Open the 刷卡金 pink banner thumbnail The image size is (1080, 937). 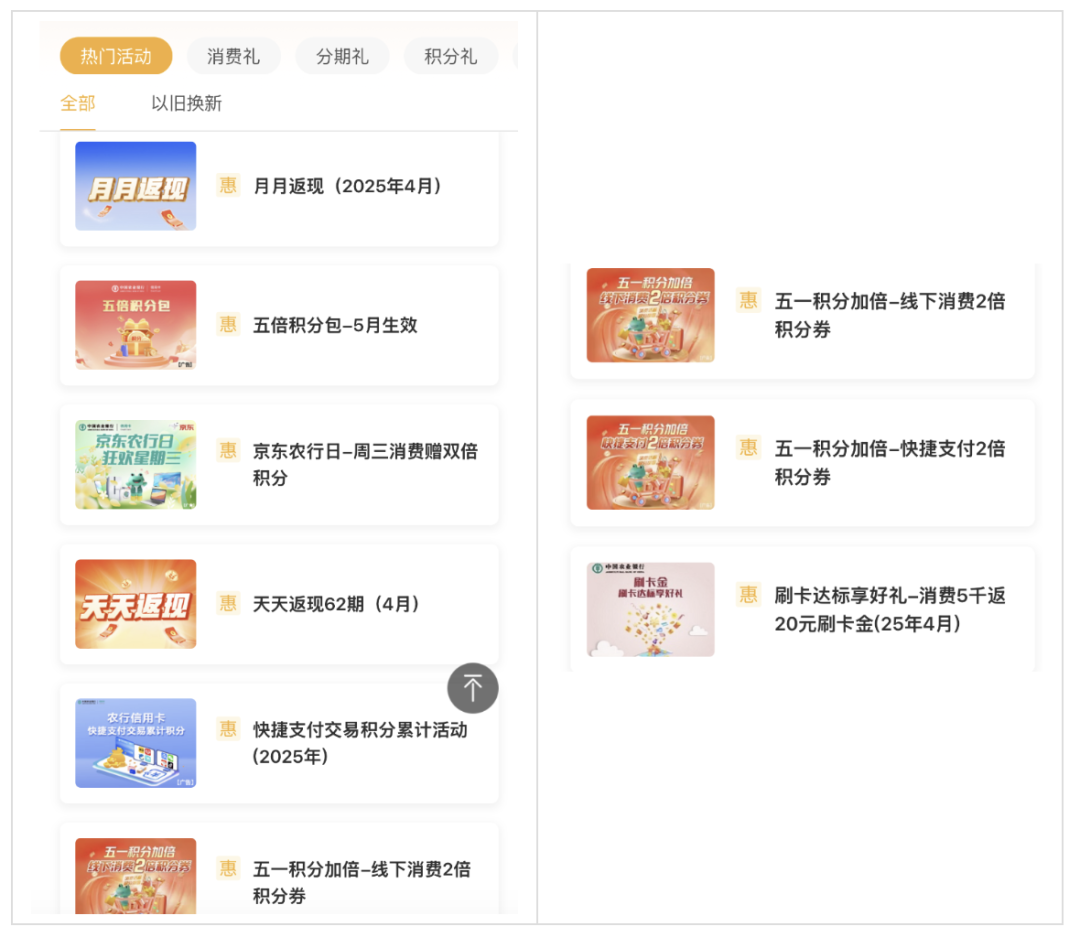click(650, 610)
